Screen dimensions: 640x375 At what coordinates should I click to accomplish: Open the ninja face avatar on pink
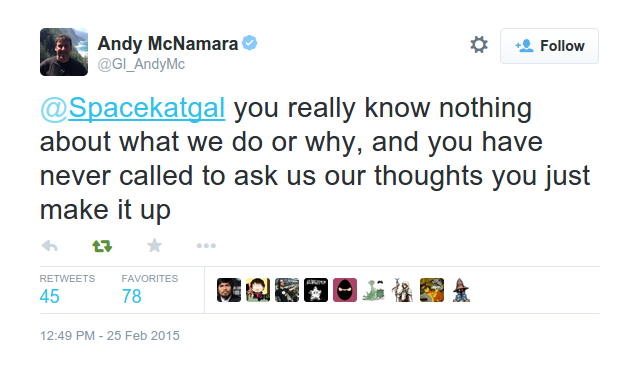tap(345, 290)
